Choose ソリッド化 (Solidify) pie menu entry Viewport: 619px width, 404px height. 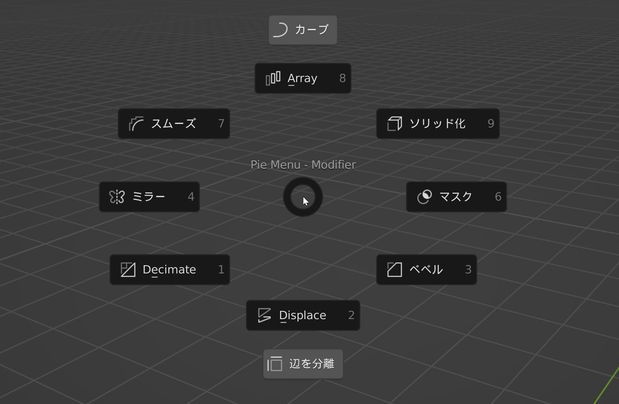coord(438,124)
